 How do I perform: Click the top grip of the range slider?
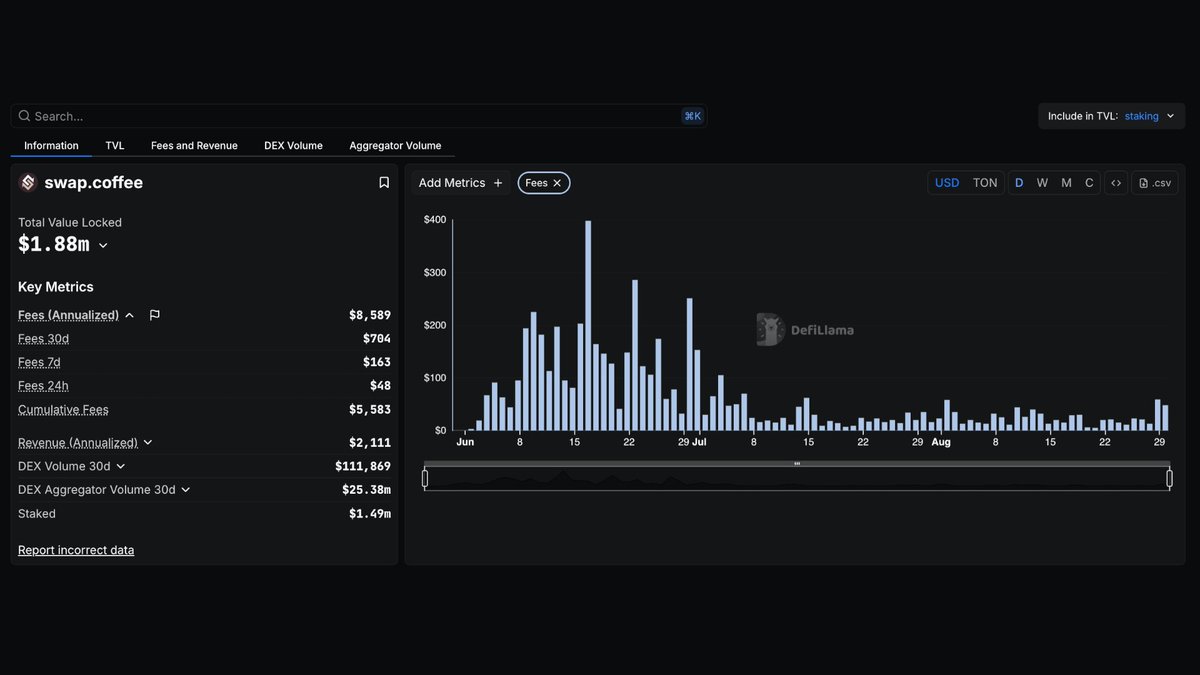pyautogui.click(x=797, y=464)
